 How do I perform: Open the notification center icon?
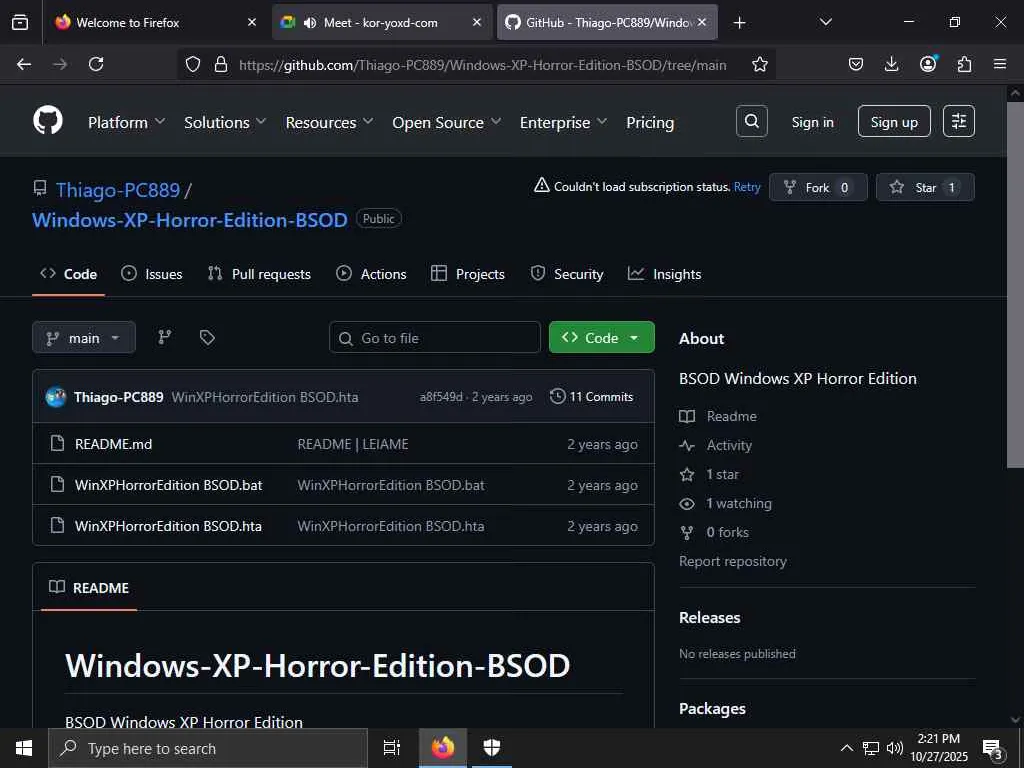(x=993, y=748)
